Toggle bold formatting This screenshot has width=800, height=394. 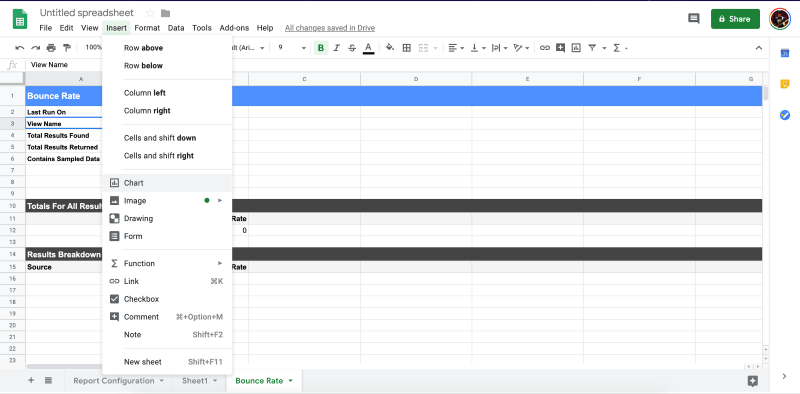[x=320, y=48]
